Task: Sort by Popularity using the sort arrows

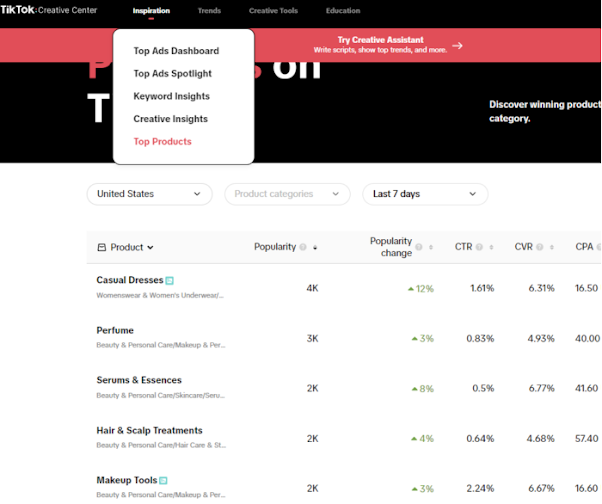Action: pos(315,247)
